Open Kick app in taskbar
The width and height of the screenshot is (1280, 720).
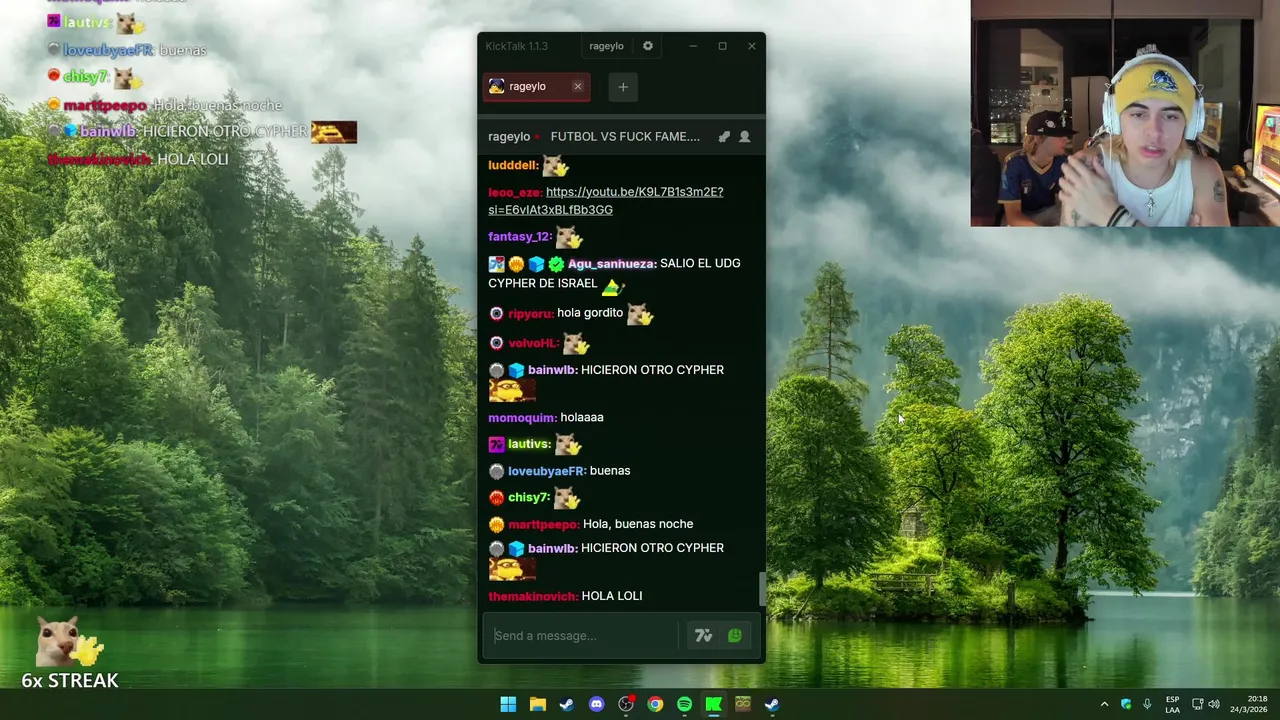pos(713,704)
